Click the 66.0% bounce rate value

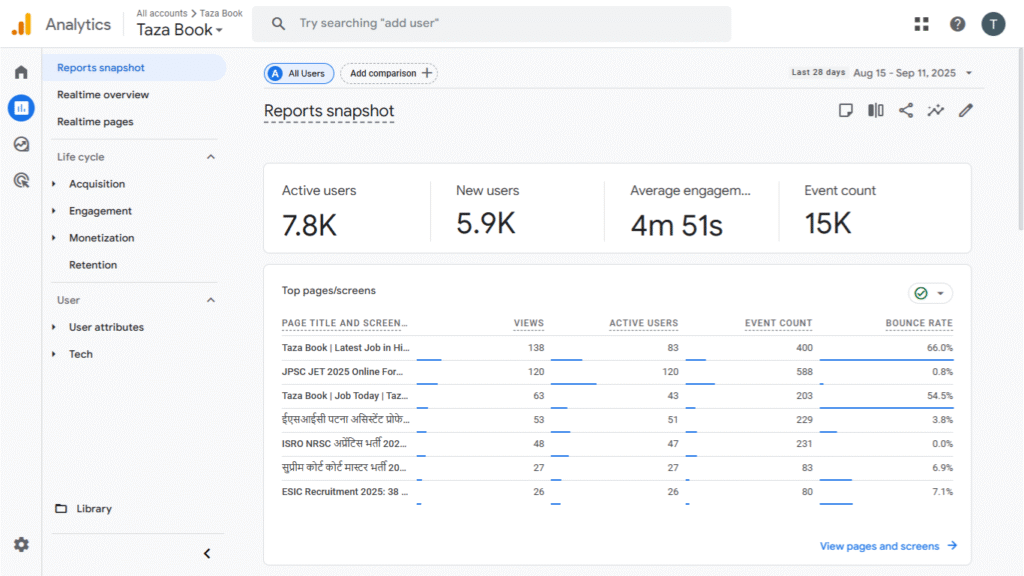[940, 348]
